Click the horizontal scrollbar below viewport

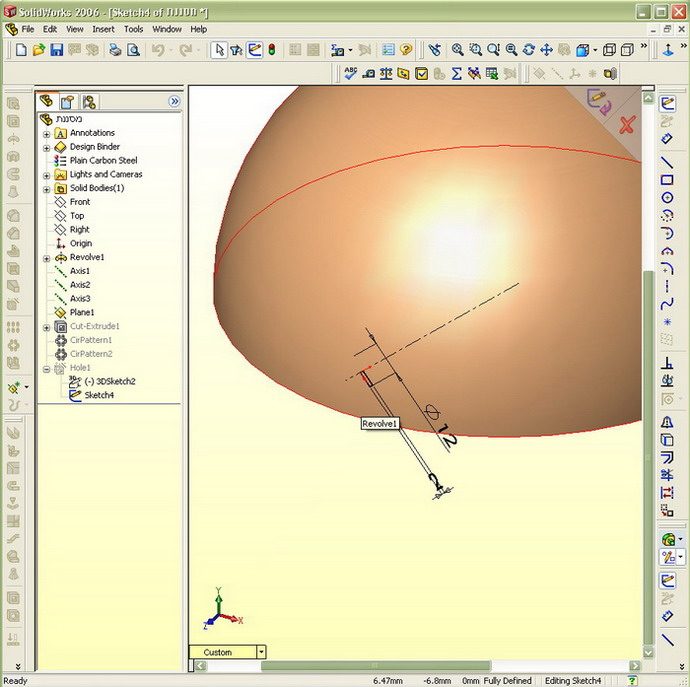400,666
